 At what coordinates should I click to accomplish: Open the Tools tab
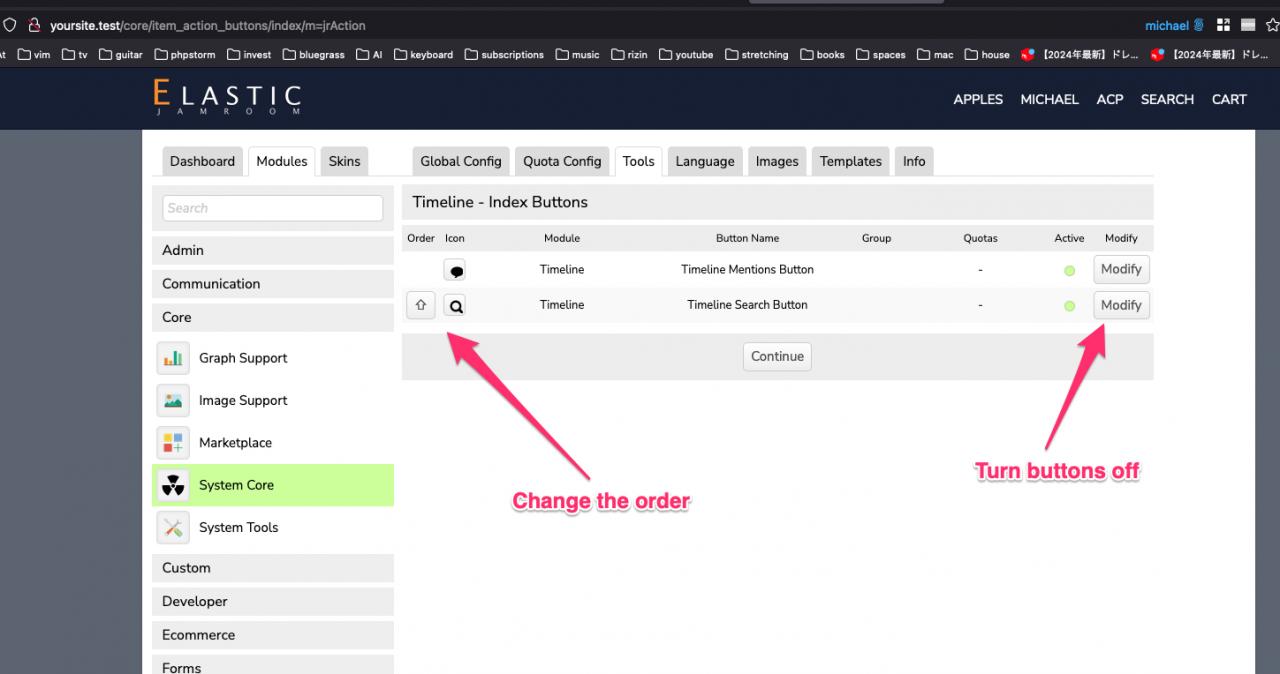638,161
